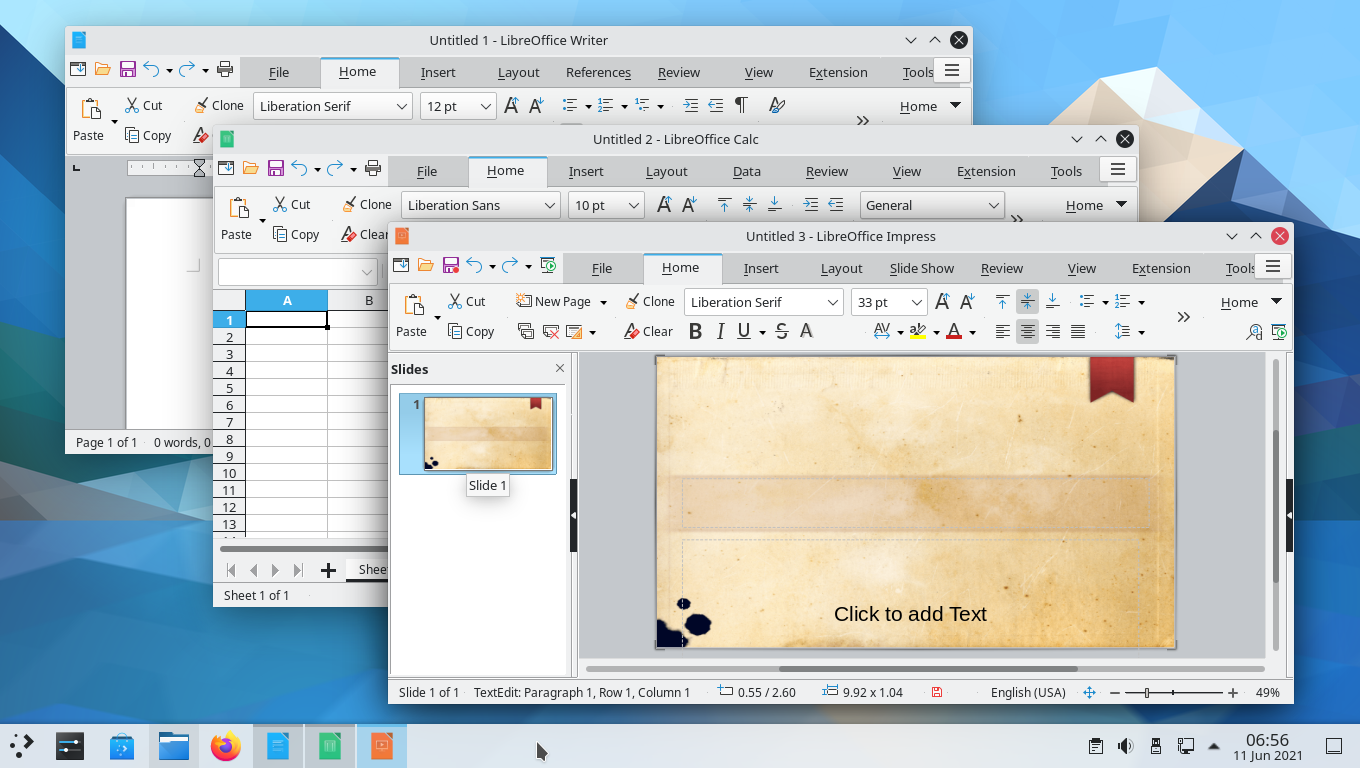The image size is (1360, 768).
Task: Toggle center vertical alignment in Impress
Action: (1028, 301)
